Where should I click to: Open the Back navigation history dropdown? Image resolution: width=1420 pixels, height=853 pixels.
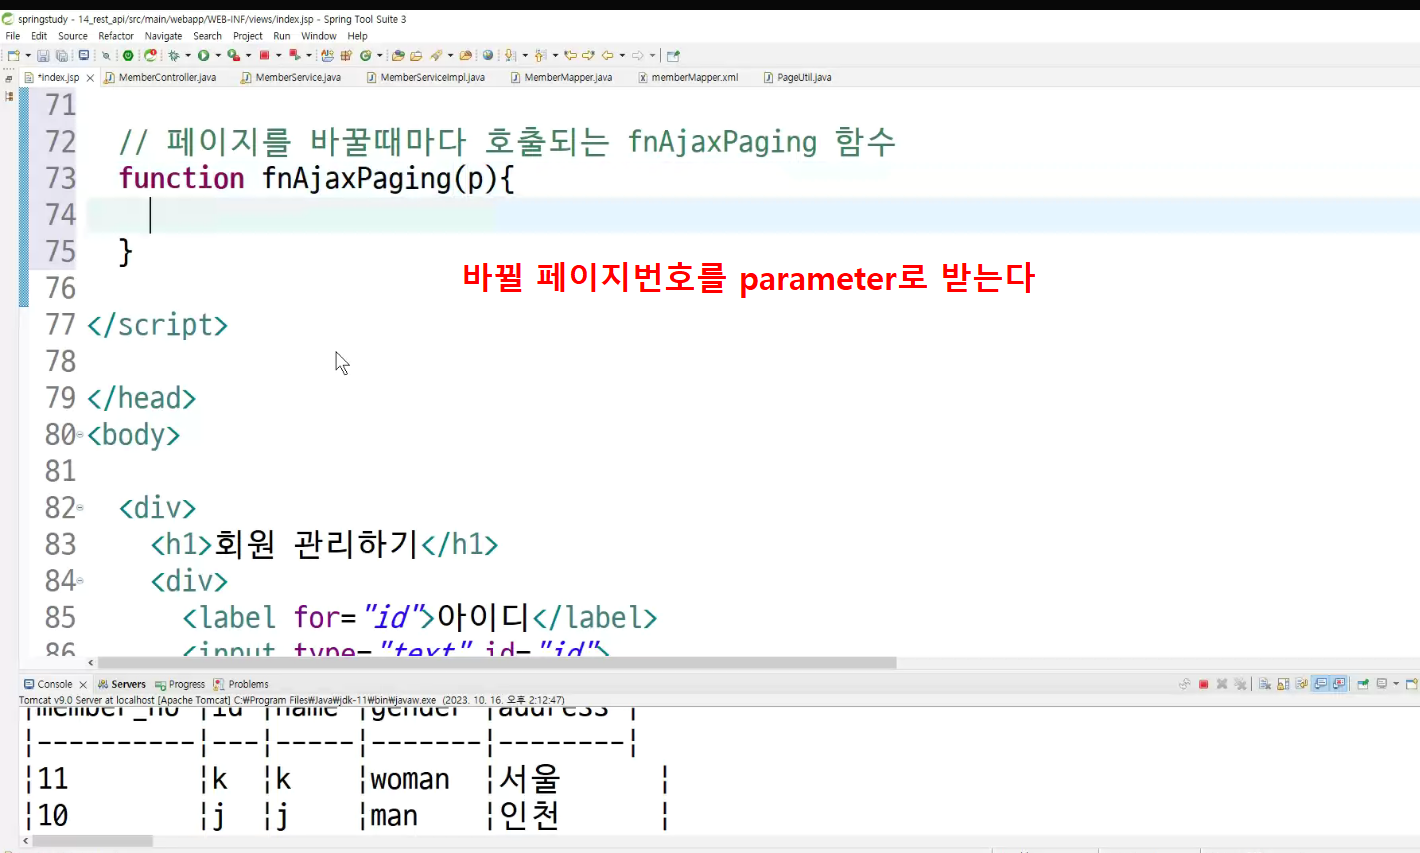(622, 55)
